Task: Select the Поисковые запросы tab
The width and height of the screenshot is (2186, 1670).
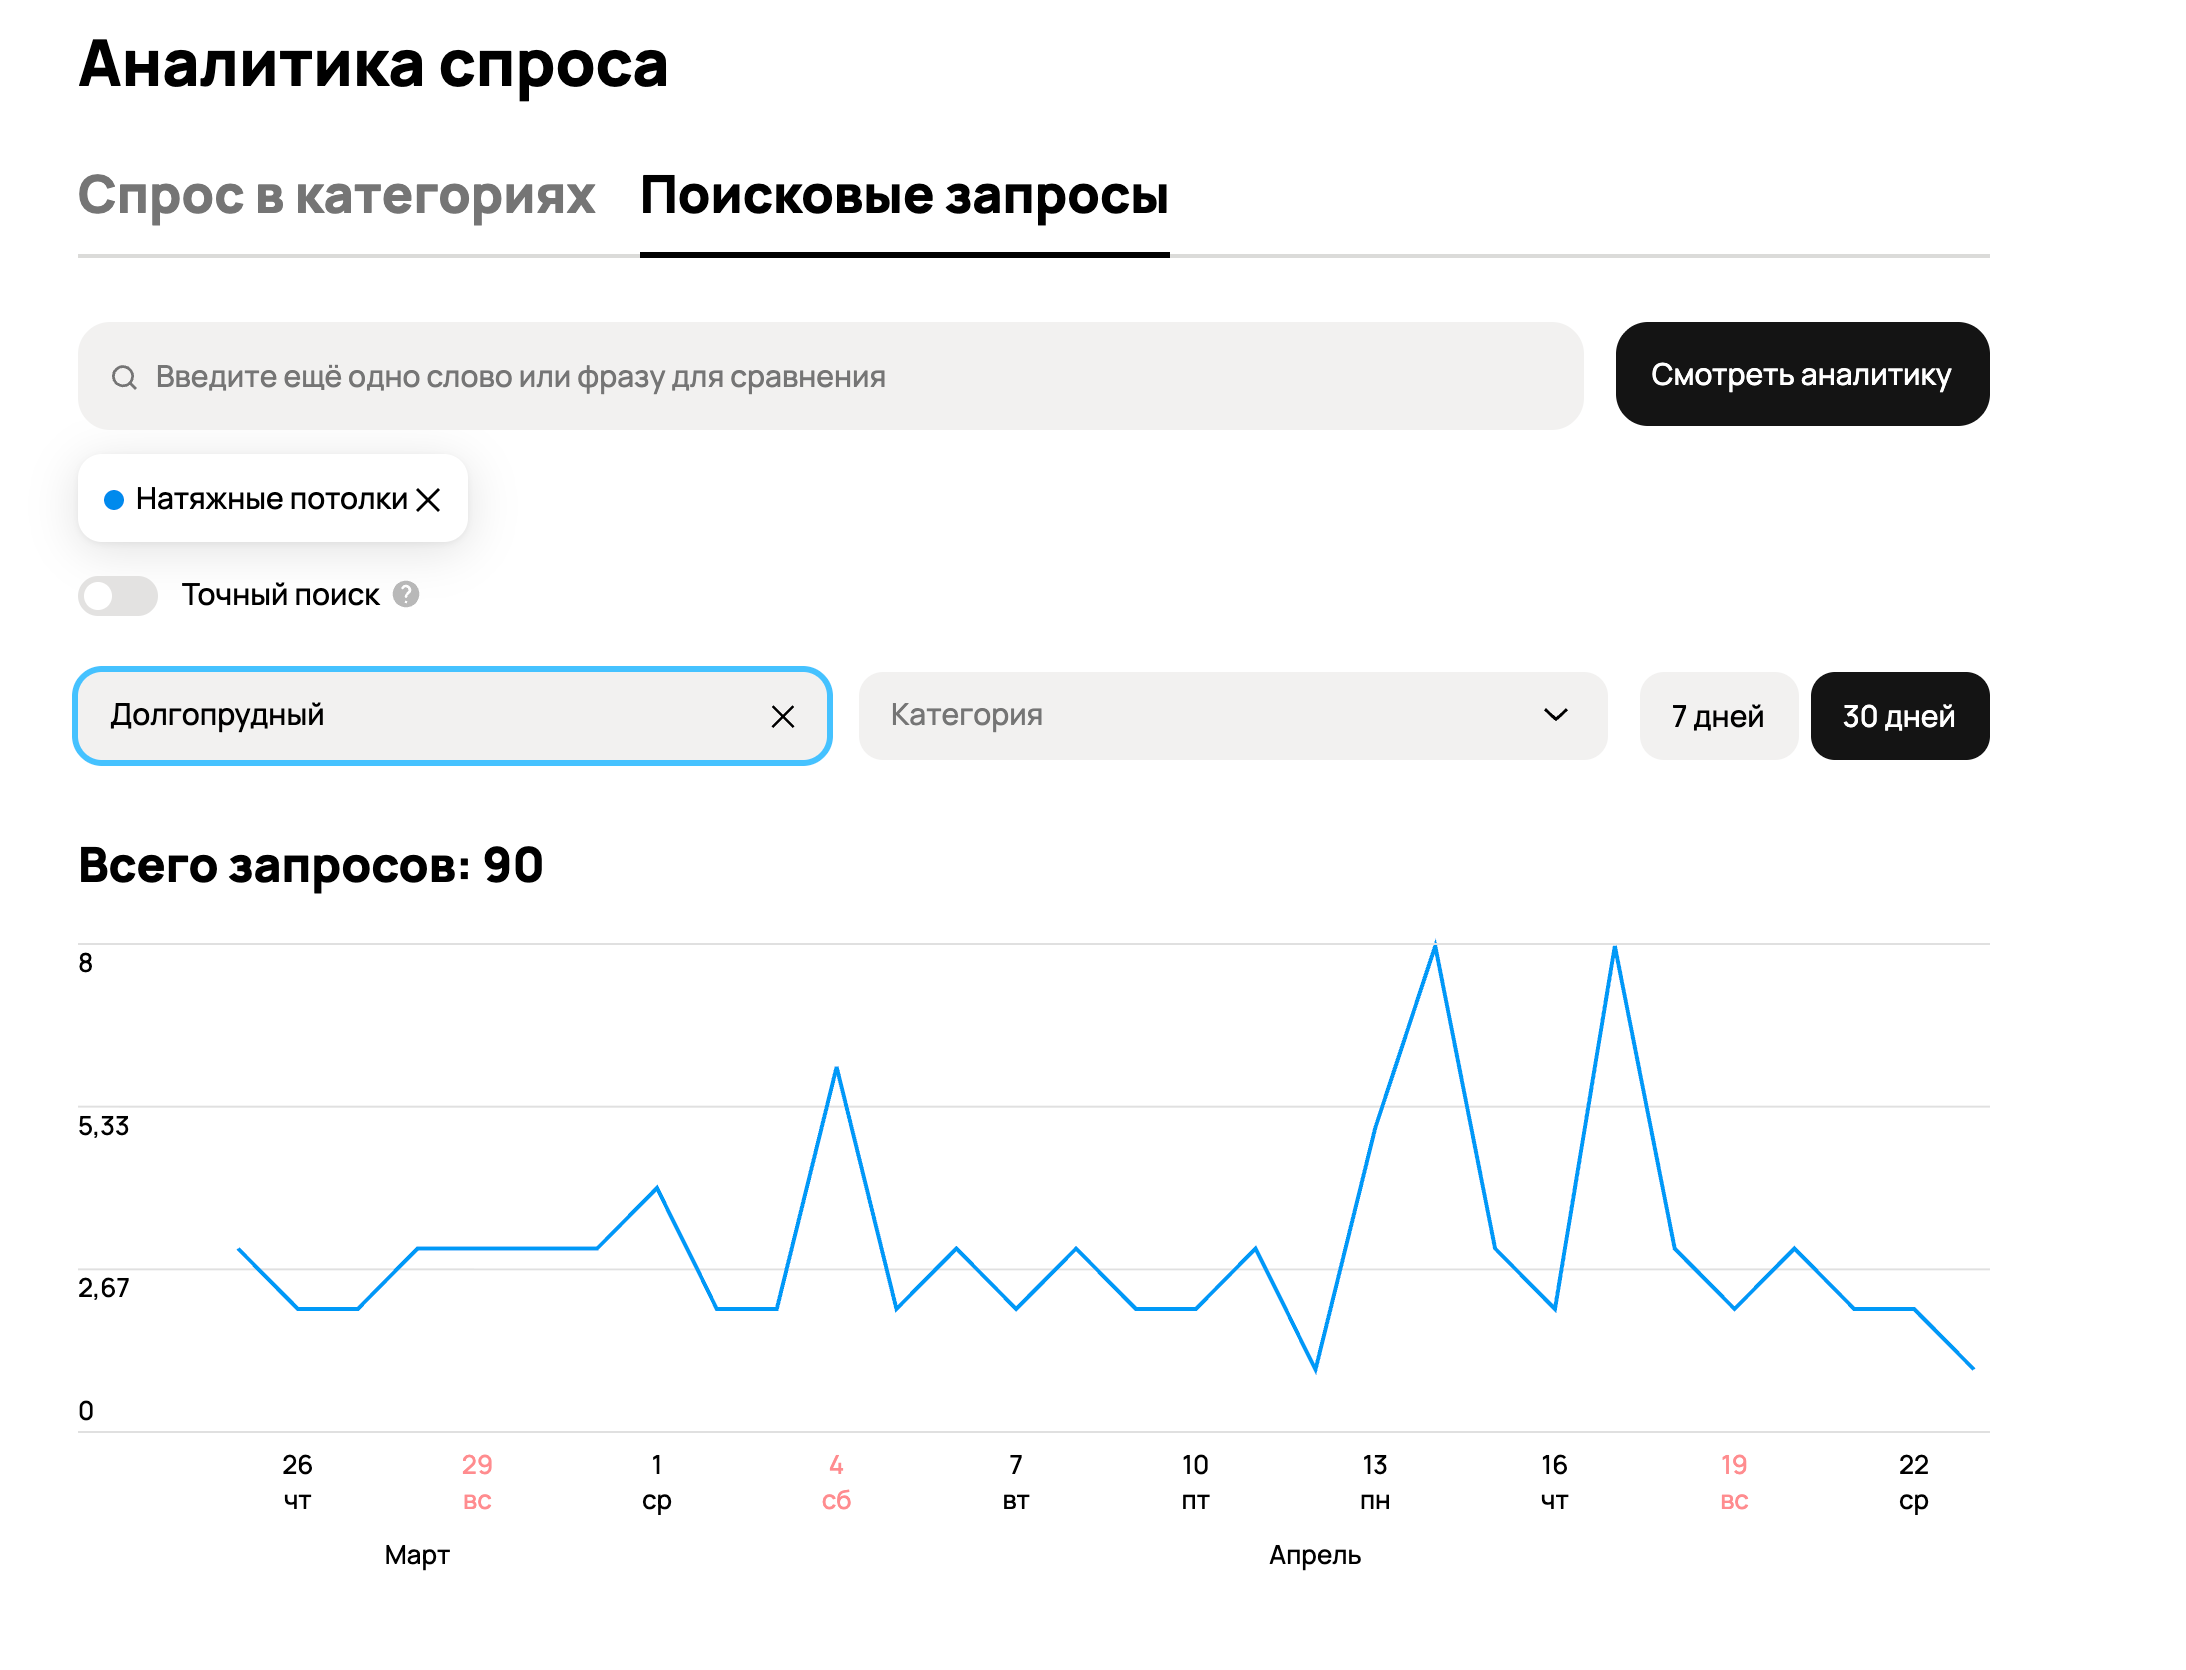Action: click(x=904, y=195)
